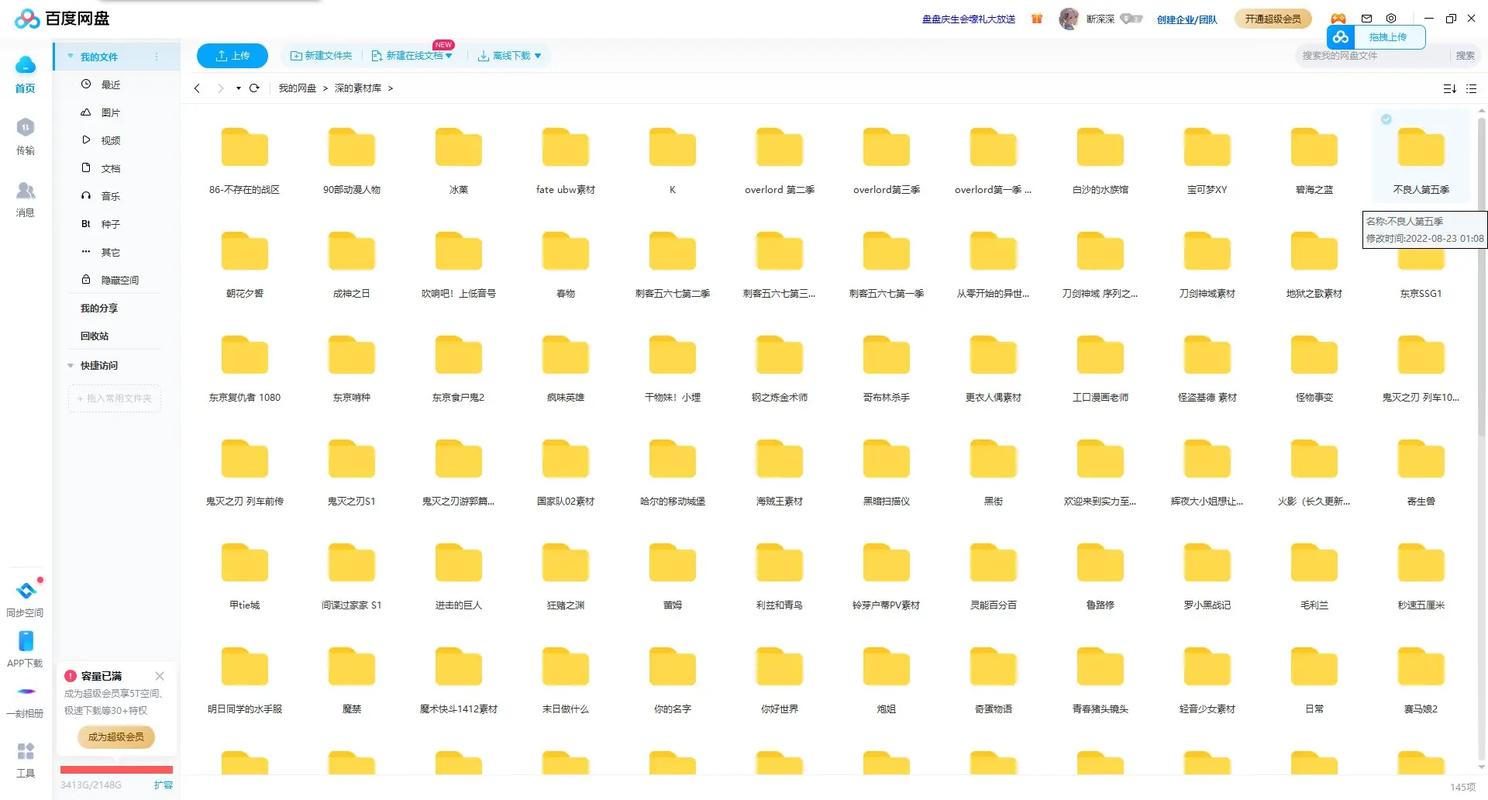Open 回收站 from the left panel
1488x800 pixels.
tap(95, 336)
